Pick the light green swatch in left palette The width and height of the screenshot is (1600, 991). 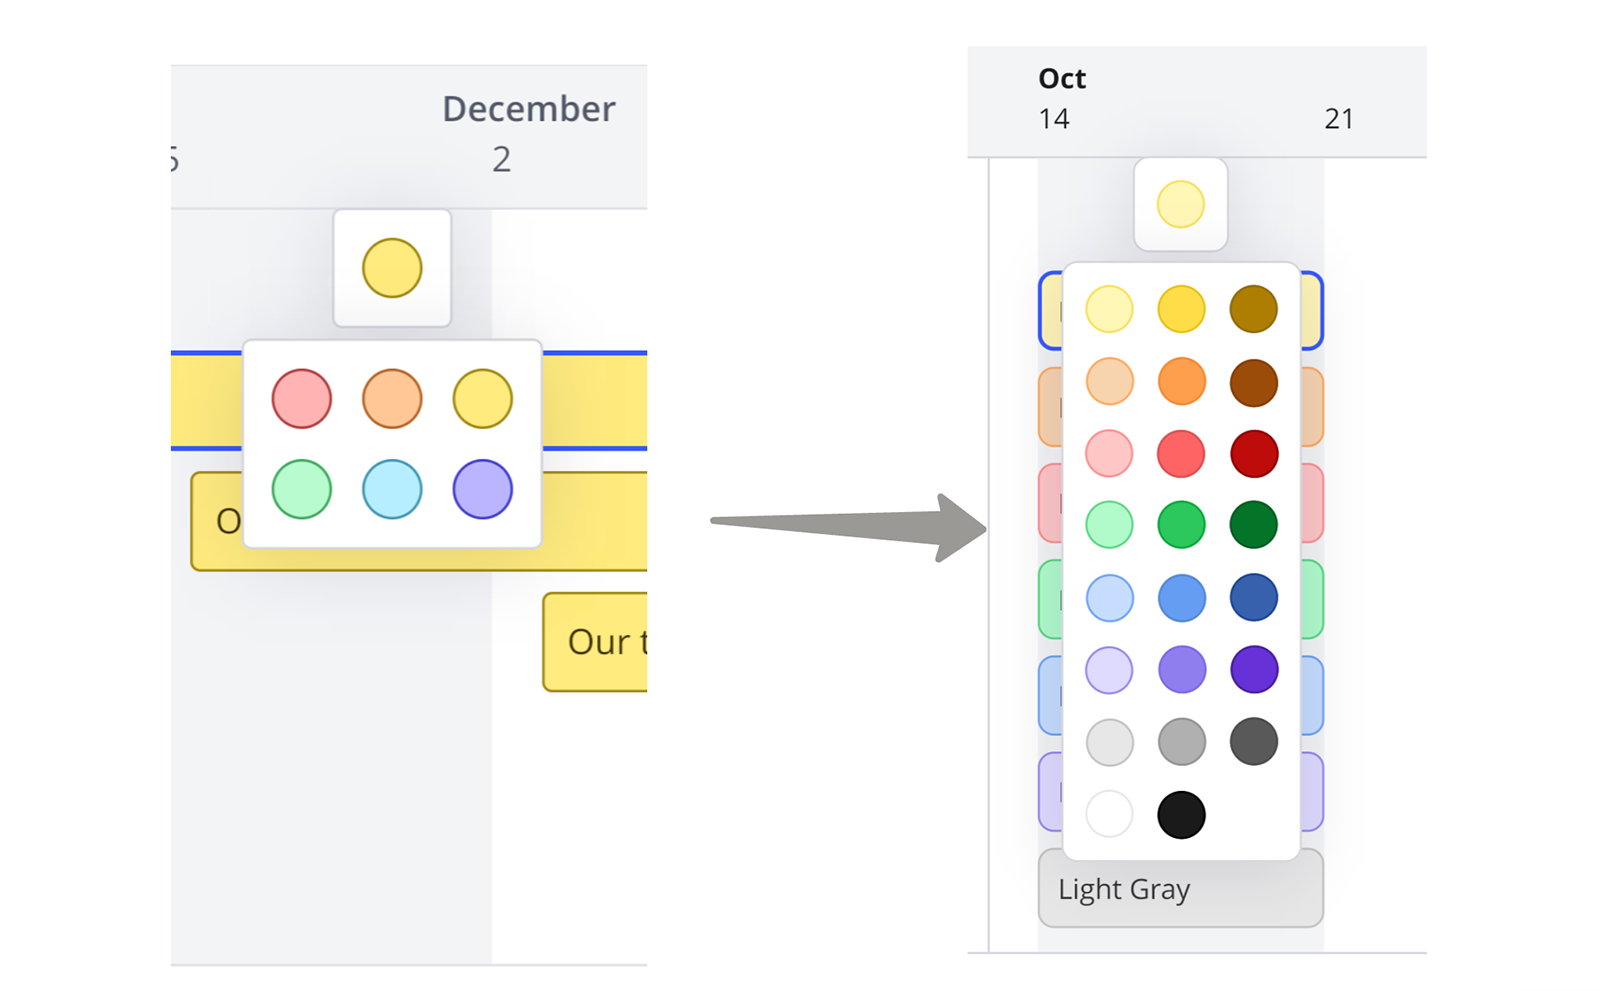coord(301,489)
